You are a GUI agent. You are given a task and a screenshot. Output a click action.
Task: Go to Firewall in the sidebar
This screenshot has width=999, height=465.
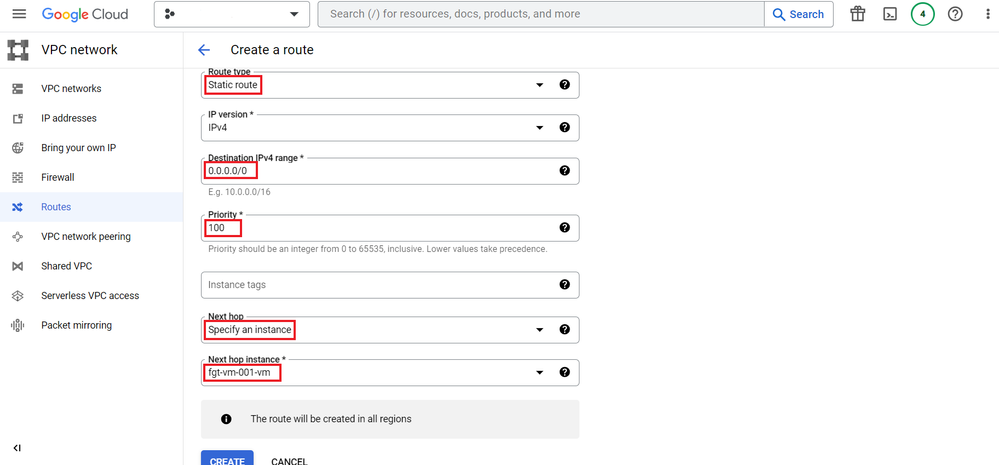coord(57,177)
